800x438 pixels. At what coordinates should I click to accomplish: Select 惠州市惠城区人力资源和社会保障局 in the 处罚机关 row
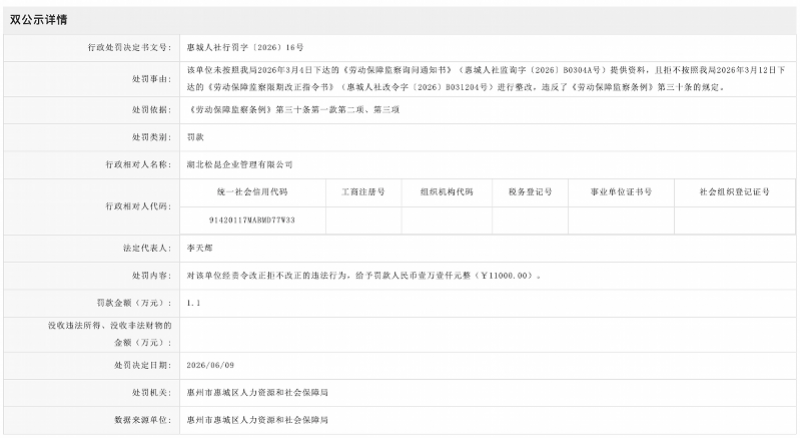pos(257,393)
